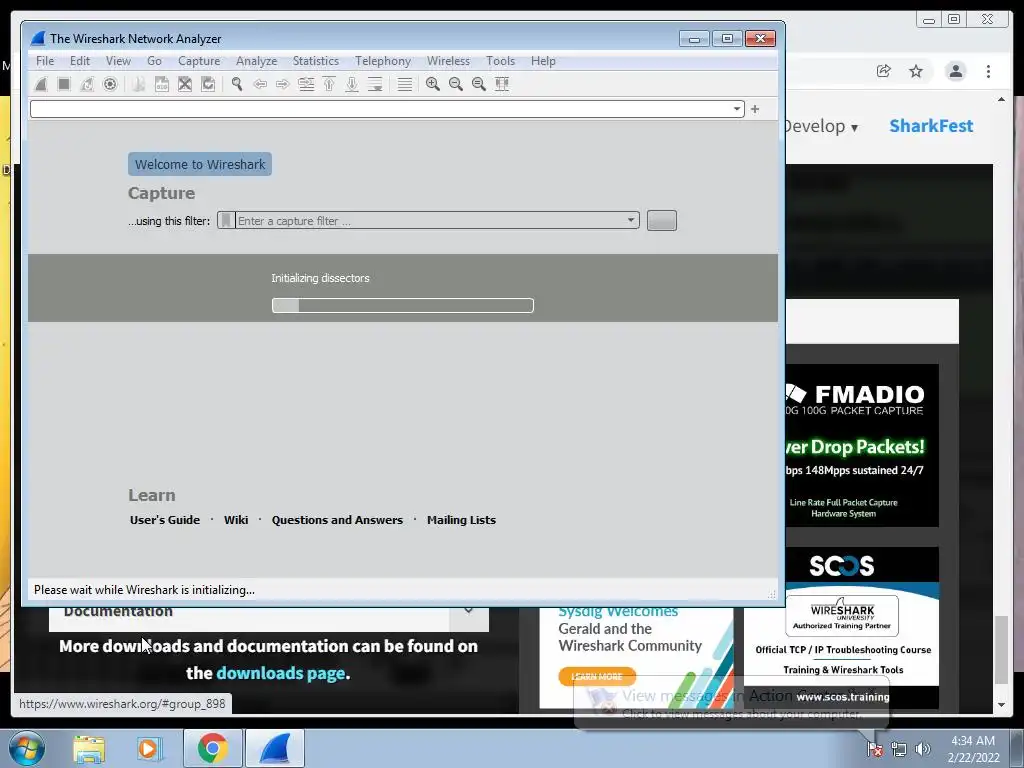Click 'Please wait while Wireshark is initializing' status text
The height and width of the screenshot is (768, 1024).
(144, 590)
